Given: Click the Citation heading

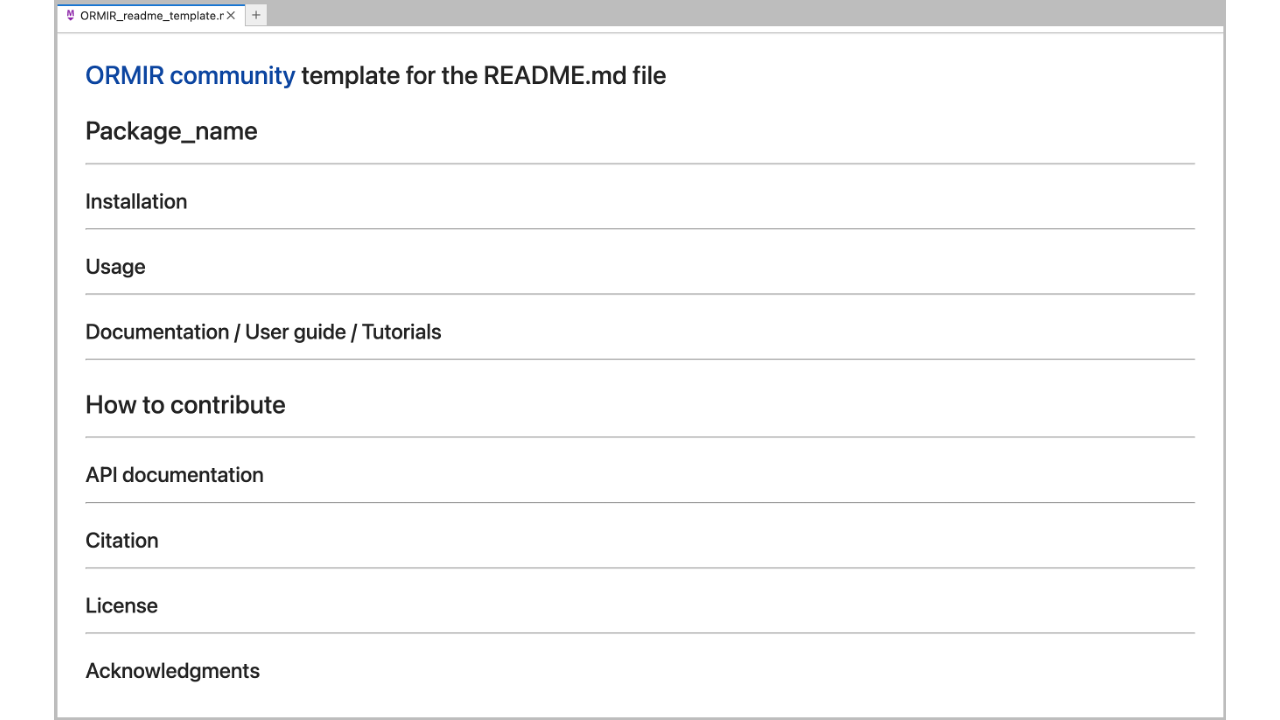Looking at the screenshot, I should (x=122, y=540).
